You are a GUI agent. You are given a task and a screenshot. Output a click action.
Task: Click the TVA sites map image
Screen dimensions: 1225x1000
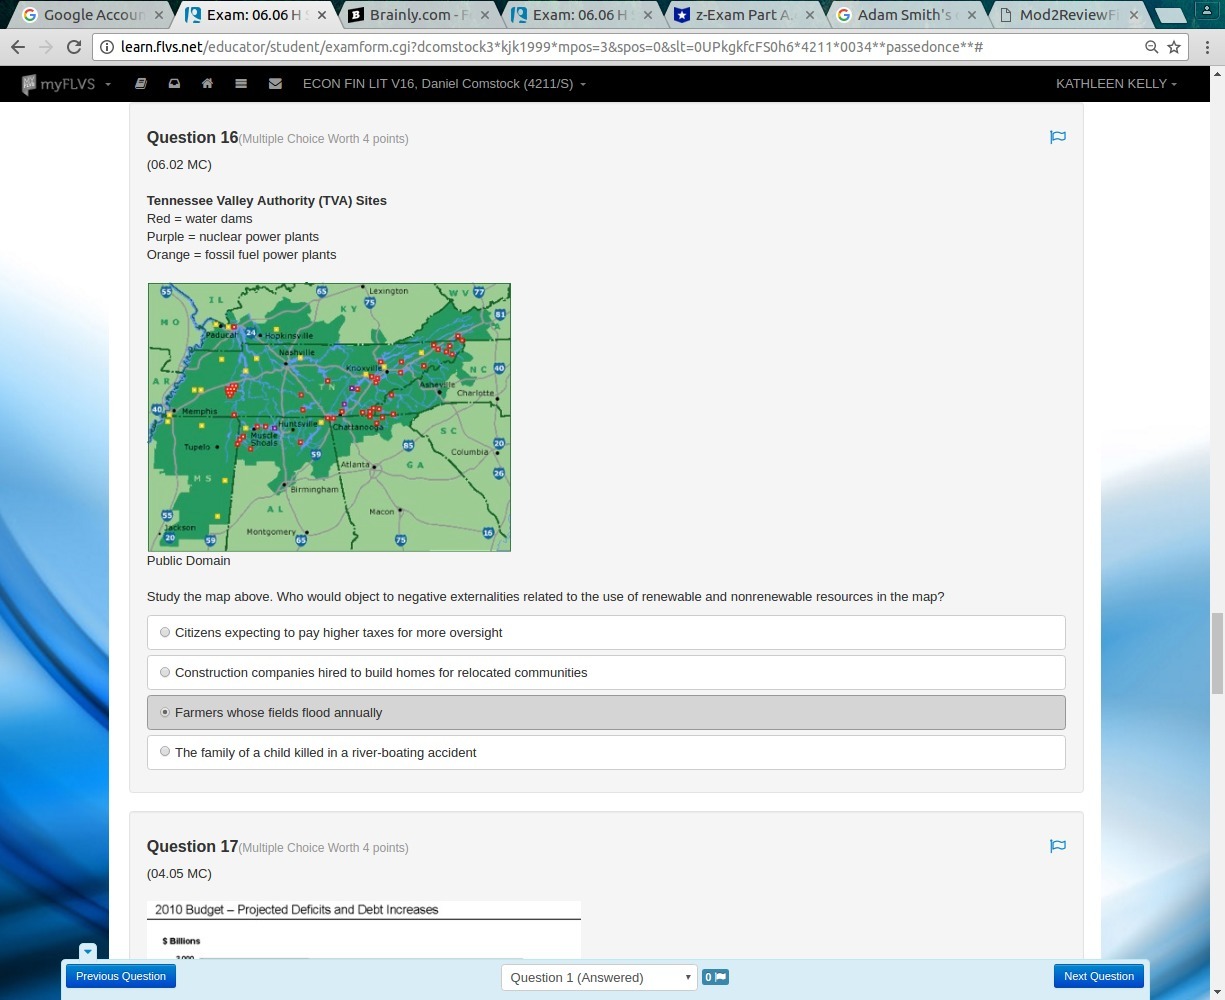329,417
